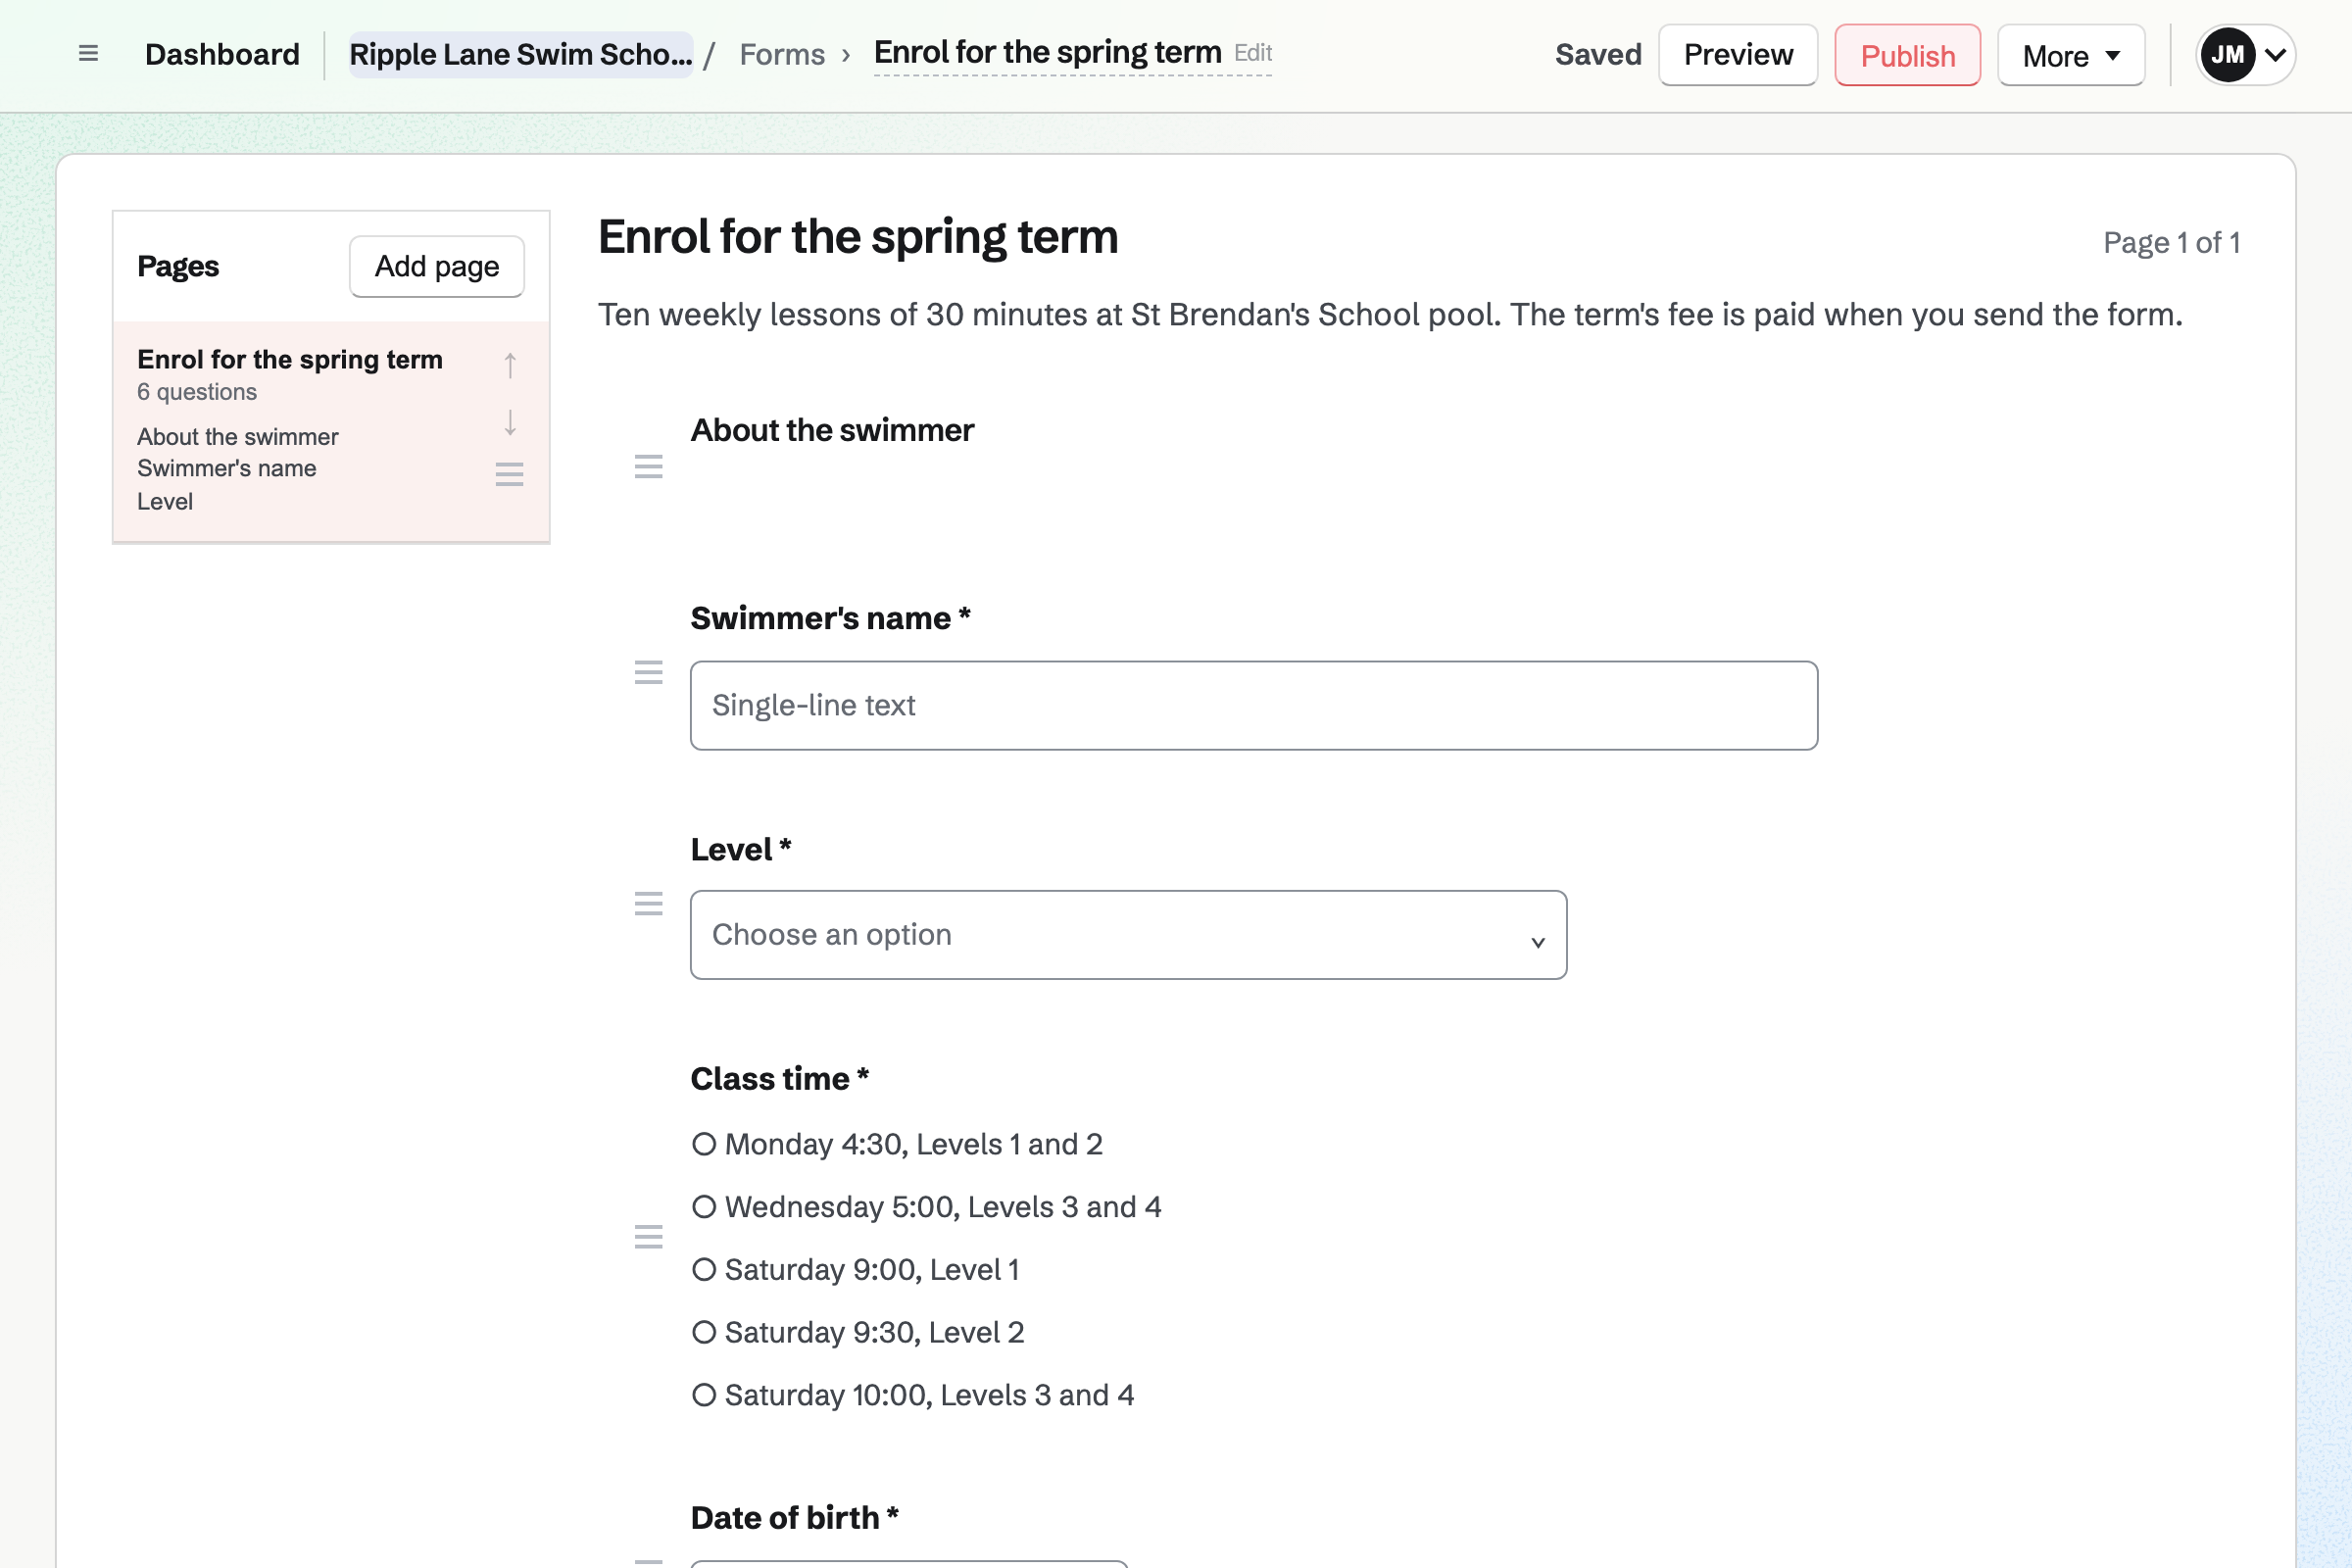Click the About the swimmer section heading

(x=832, y=430)
